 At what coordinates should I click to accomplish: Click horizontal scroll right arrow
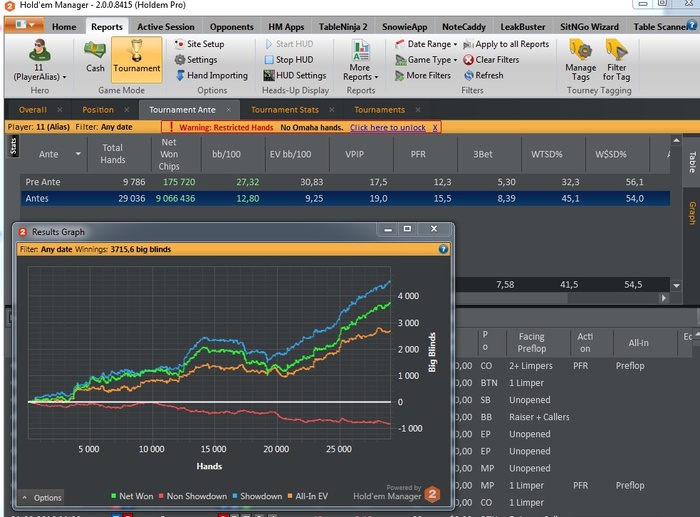tap(663, 298)
